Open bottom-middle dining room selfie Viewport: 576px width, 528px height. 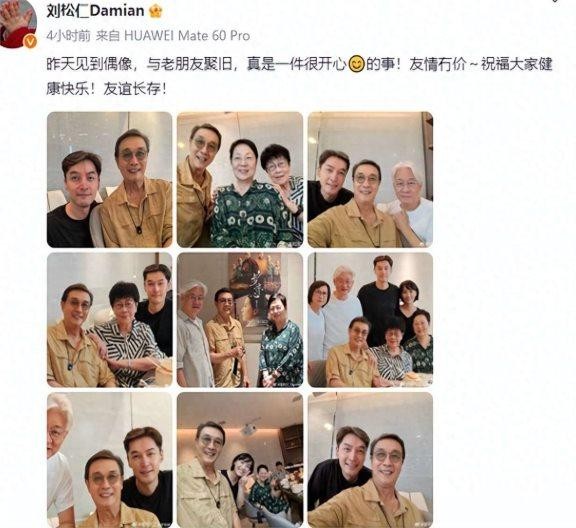(x=240, y=460)
